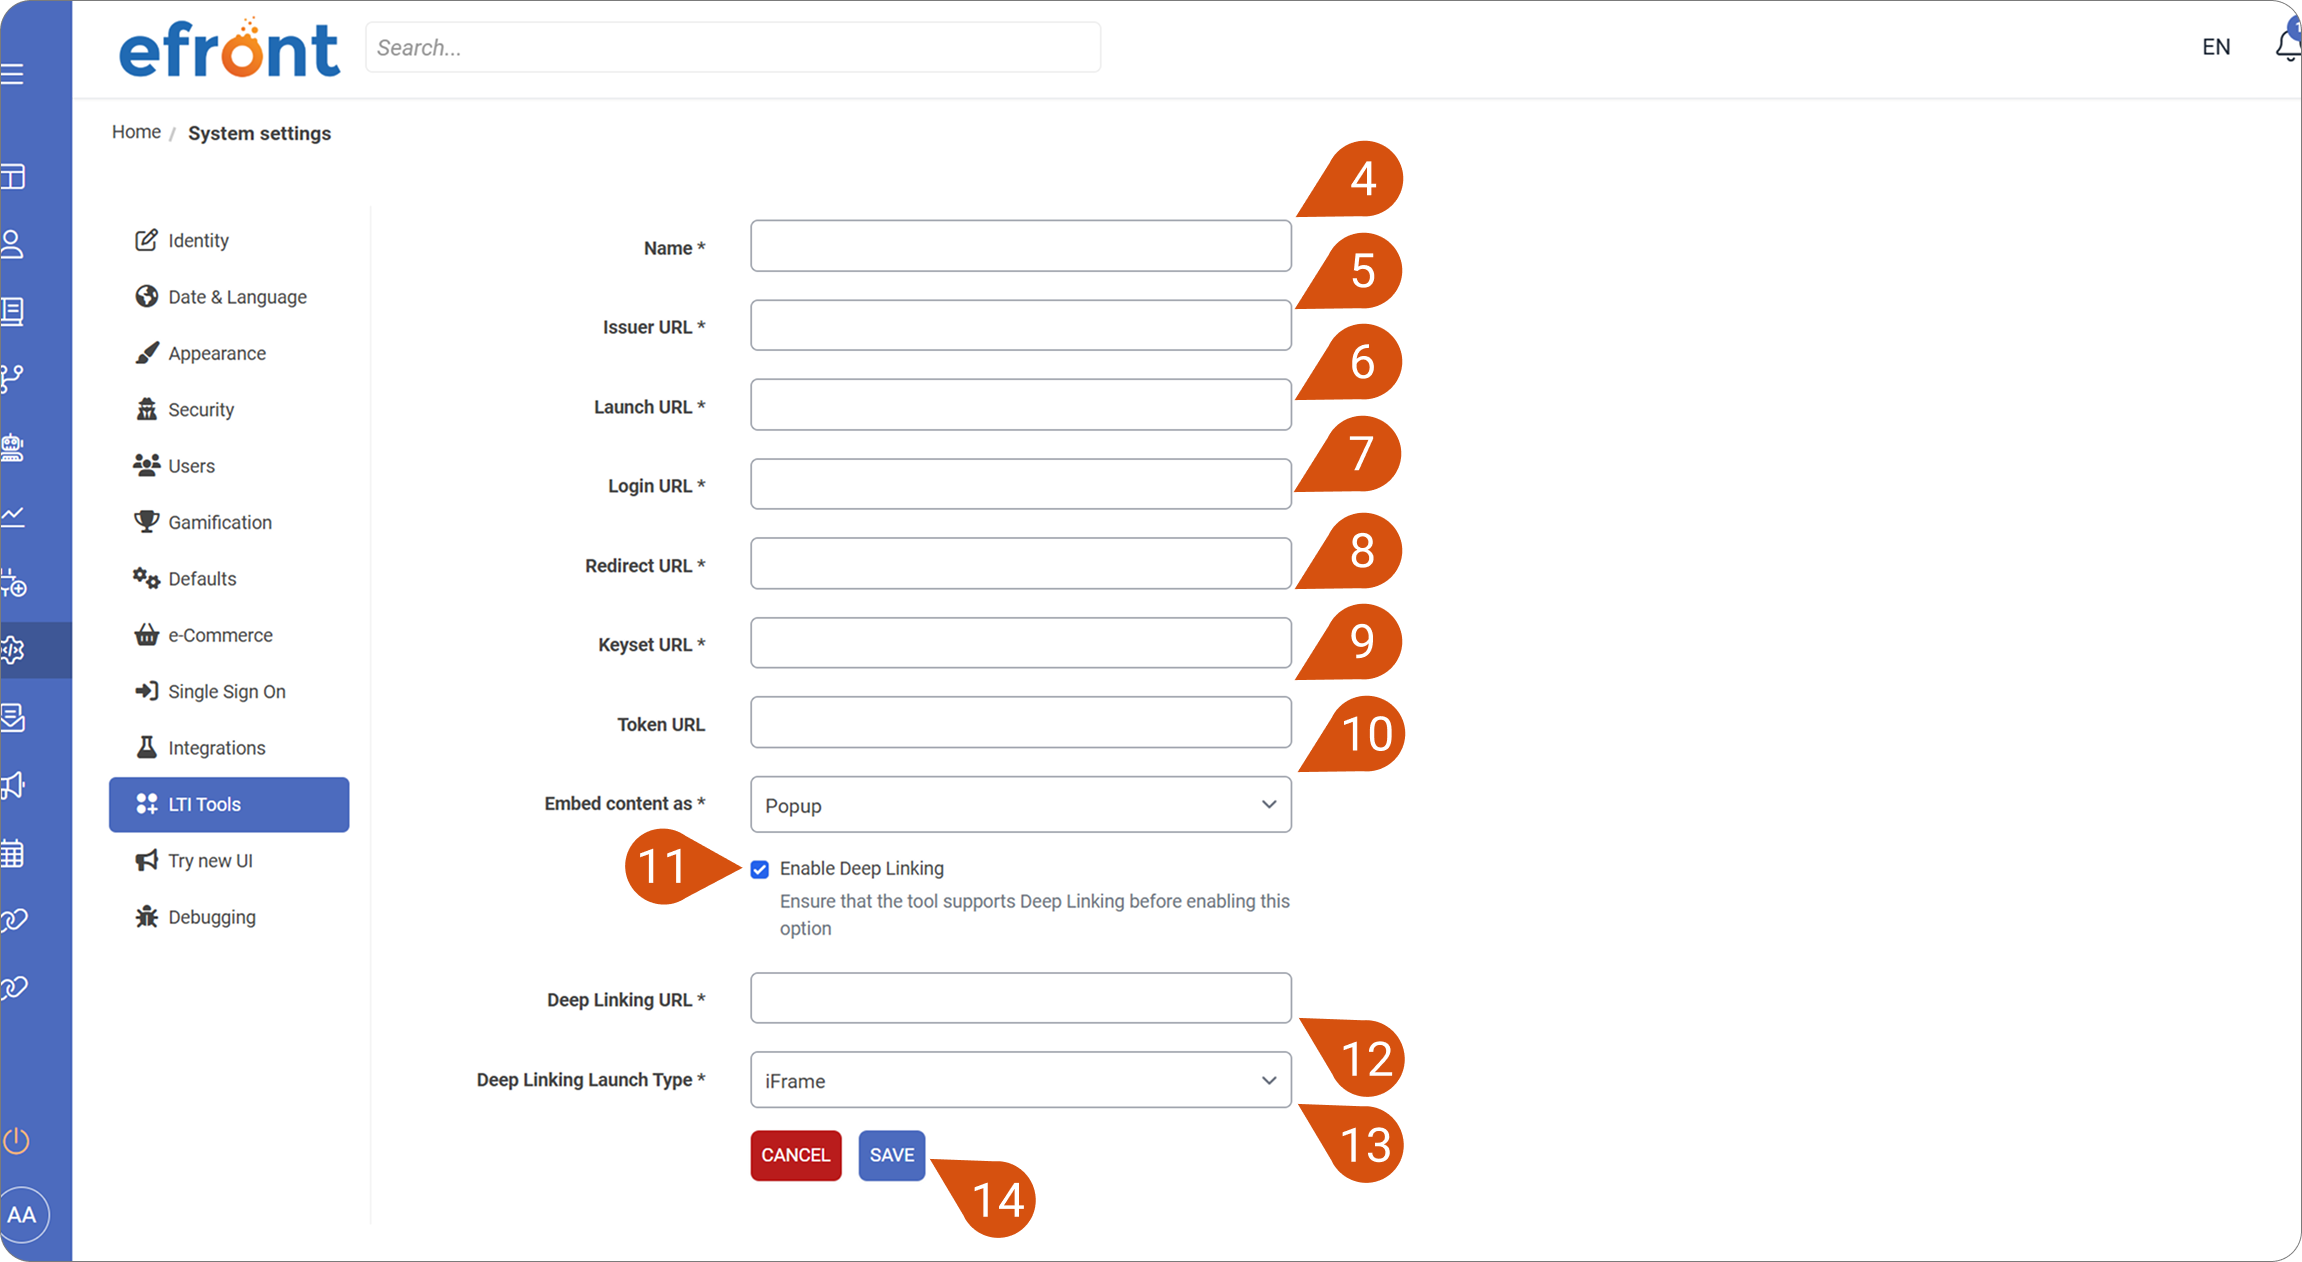
Task: Click the power logout icon in the sidebar
Action: tap(17, 1140)
